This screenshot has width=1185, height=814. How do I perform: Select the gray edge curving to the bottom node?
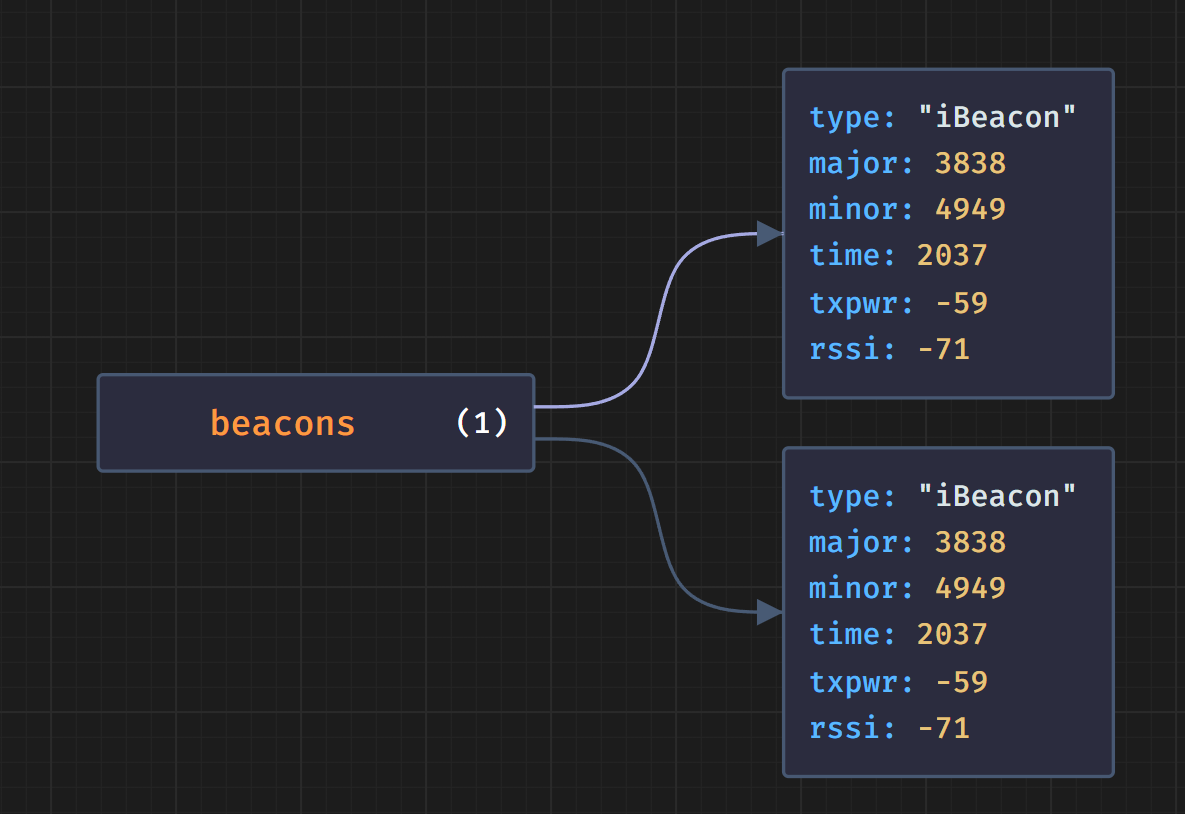point(656,525)
